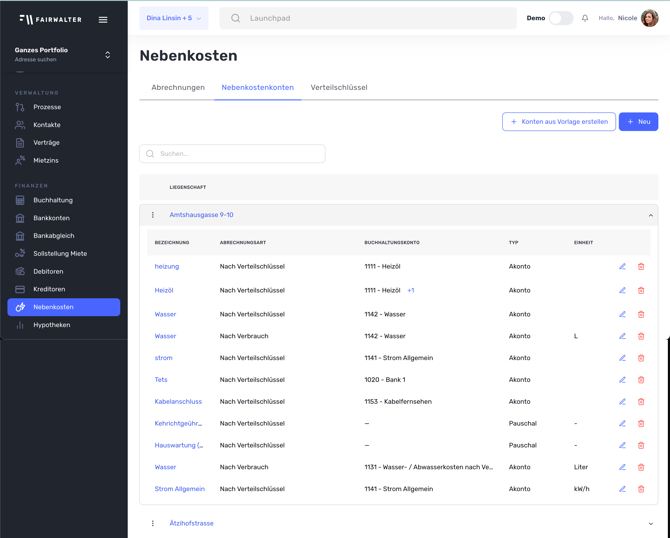Click Konten aus Vorlage erstellen button

pos(559,122)
